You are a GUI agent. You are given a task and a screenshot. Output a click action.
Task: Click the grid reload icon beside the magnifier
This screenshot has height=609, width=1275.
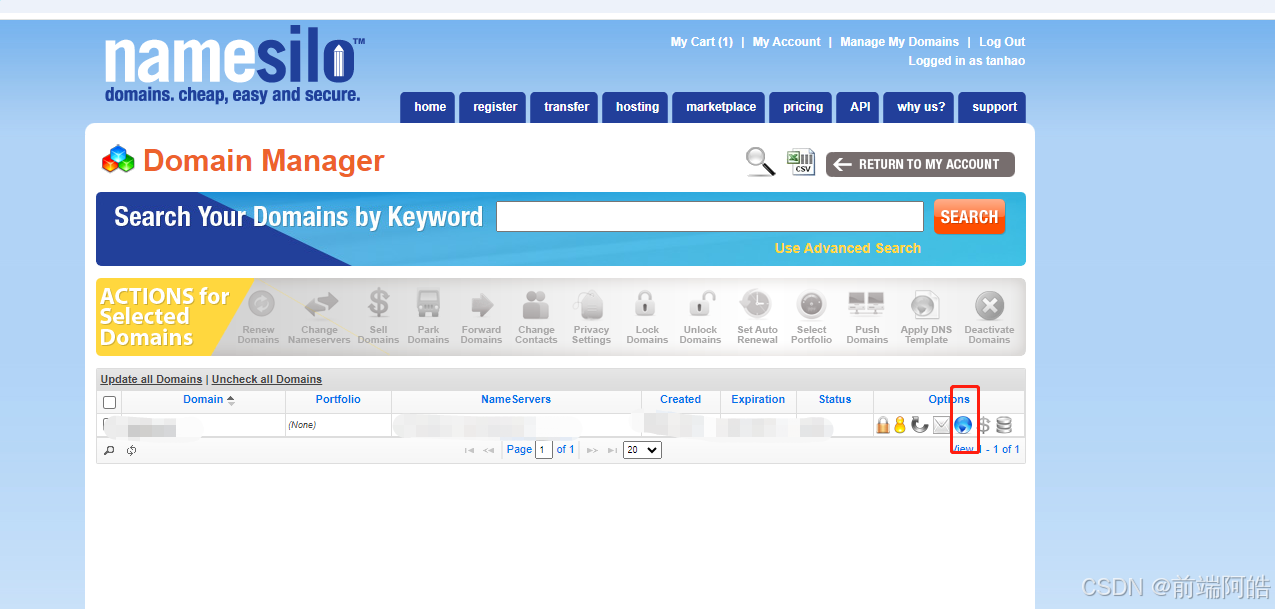(x=131, y=450)
